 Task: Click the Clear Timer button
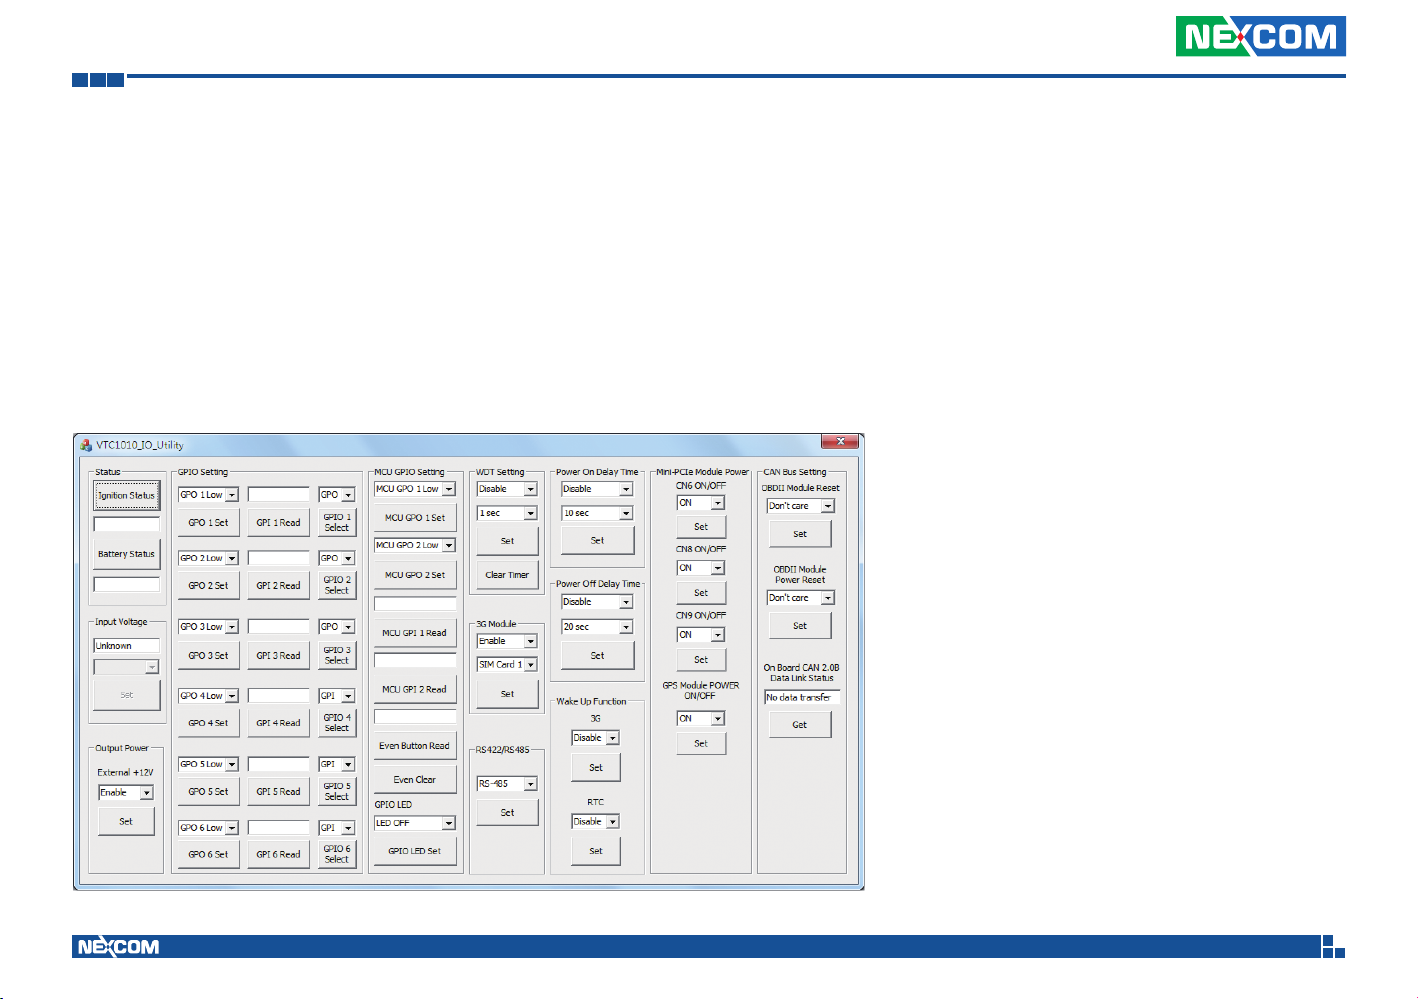[x=507, y=575]
